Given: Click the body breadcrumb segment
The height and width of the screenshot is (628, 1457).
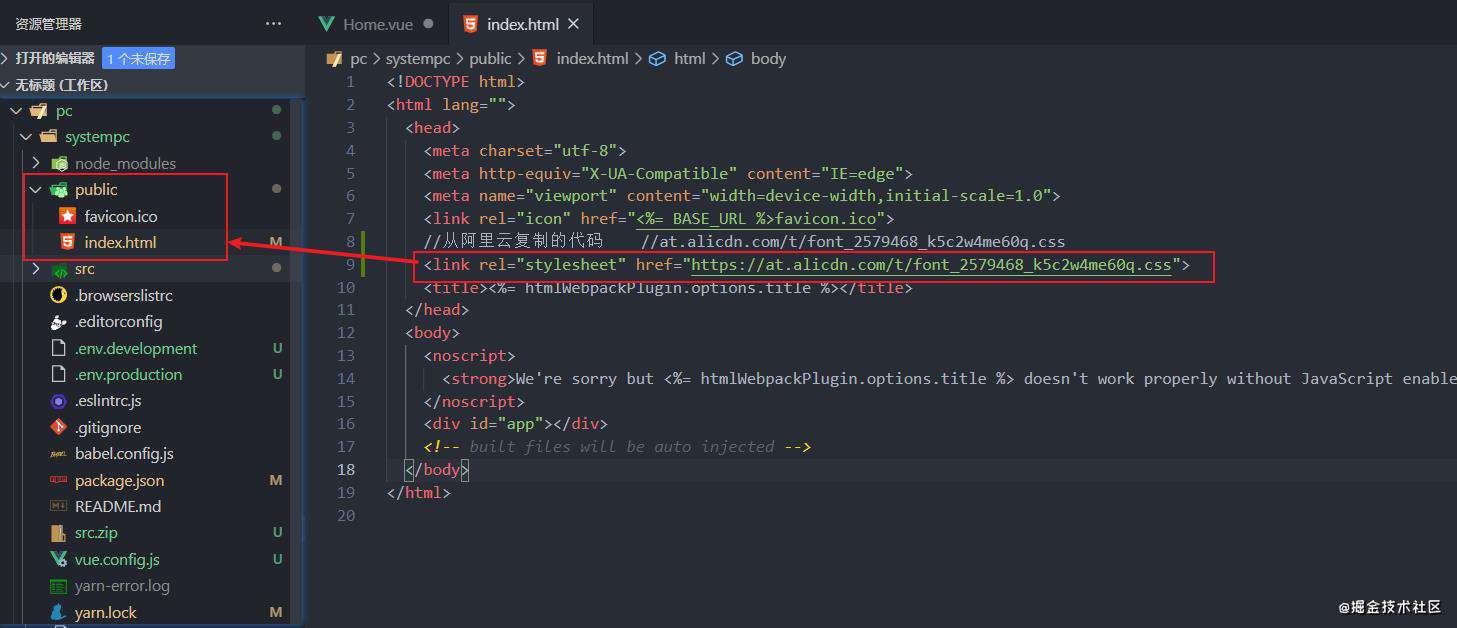Looking at the screenshot, I should click(768, 59).
